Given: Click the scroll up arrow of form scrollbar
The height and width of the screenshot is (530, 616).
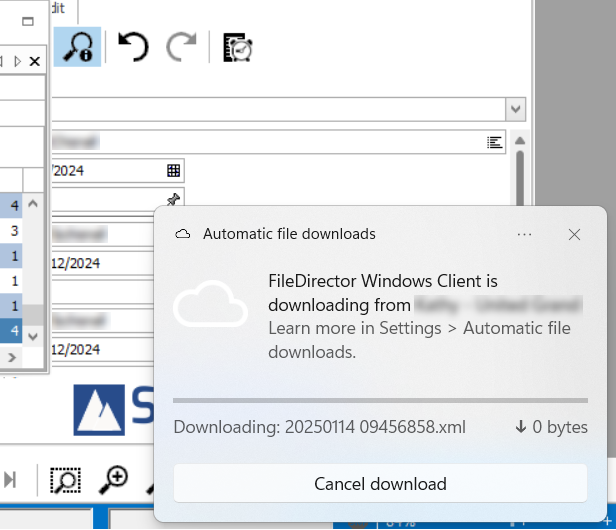Looking at the screenshot, I should (x=520, y=140).
